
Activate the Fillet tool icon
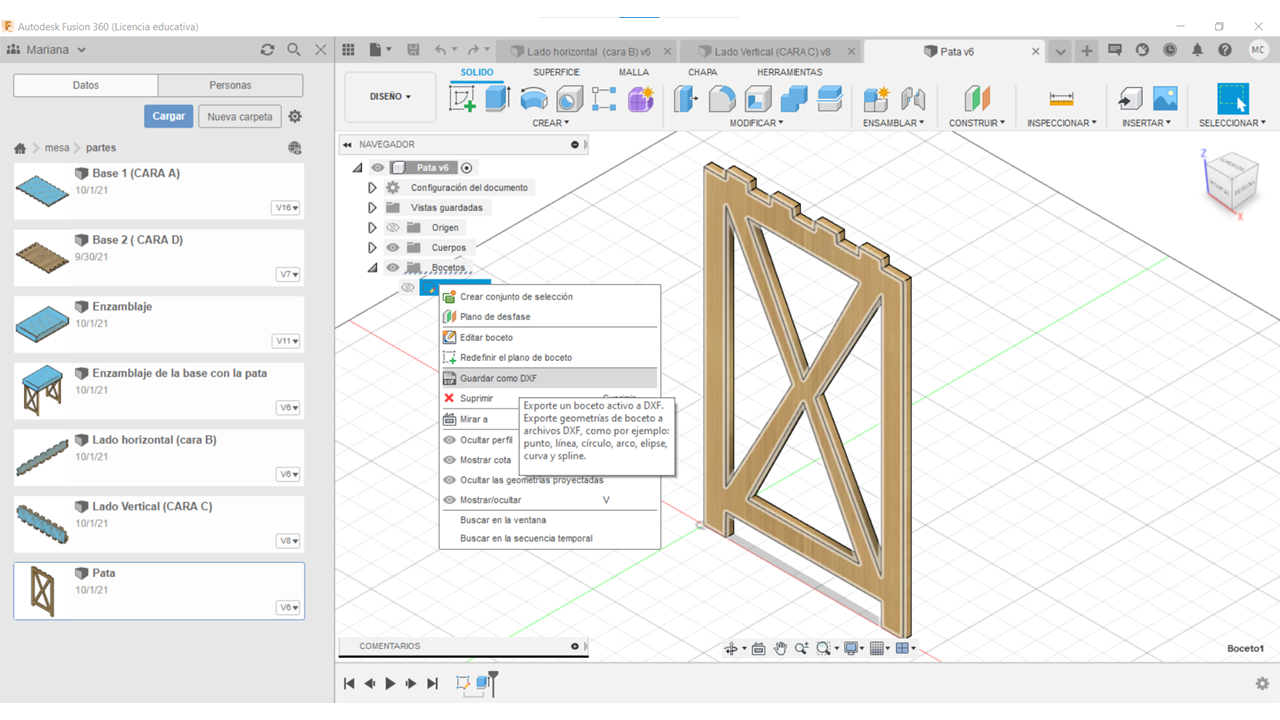(722, 99)
